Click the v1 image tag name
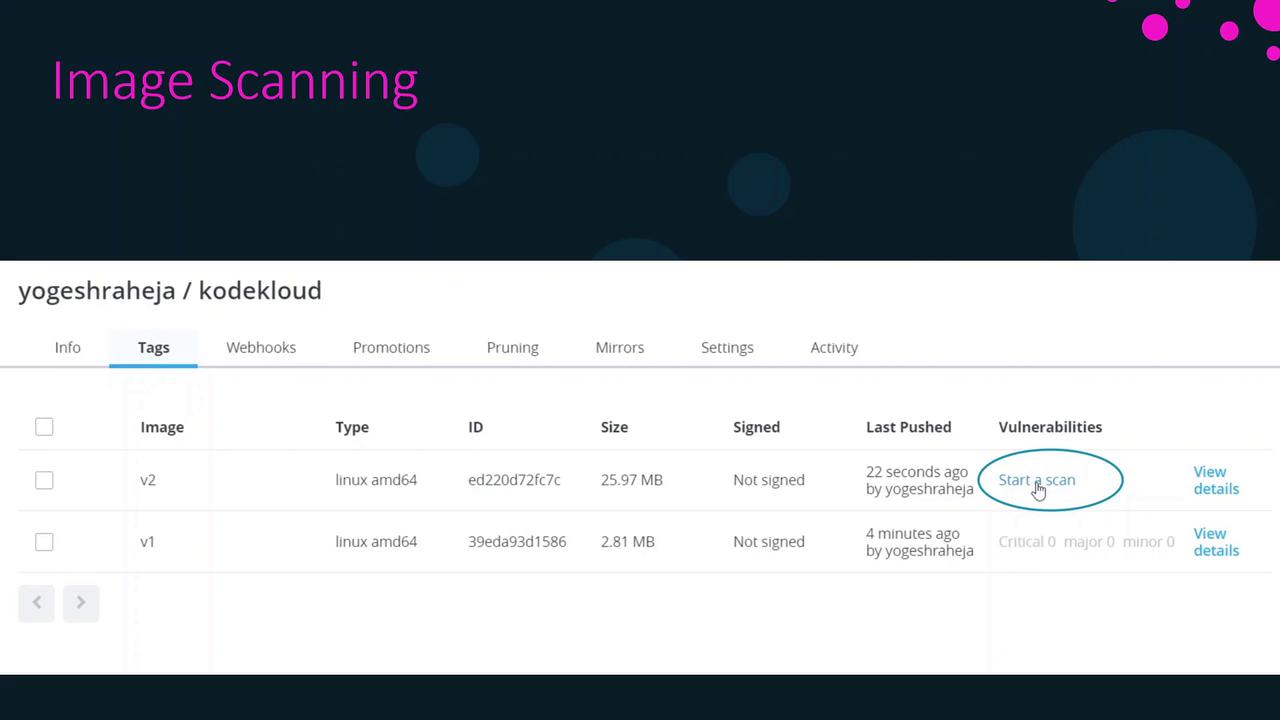The height and width of the screenshot is (720, 1280). tap(148, 542)
